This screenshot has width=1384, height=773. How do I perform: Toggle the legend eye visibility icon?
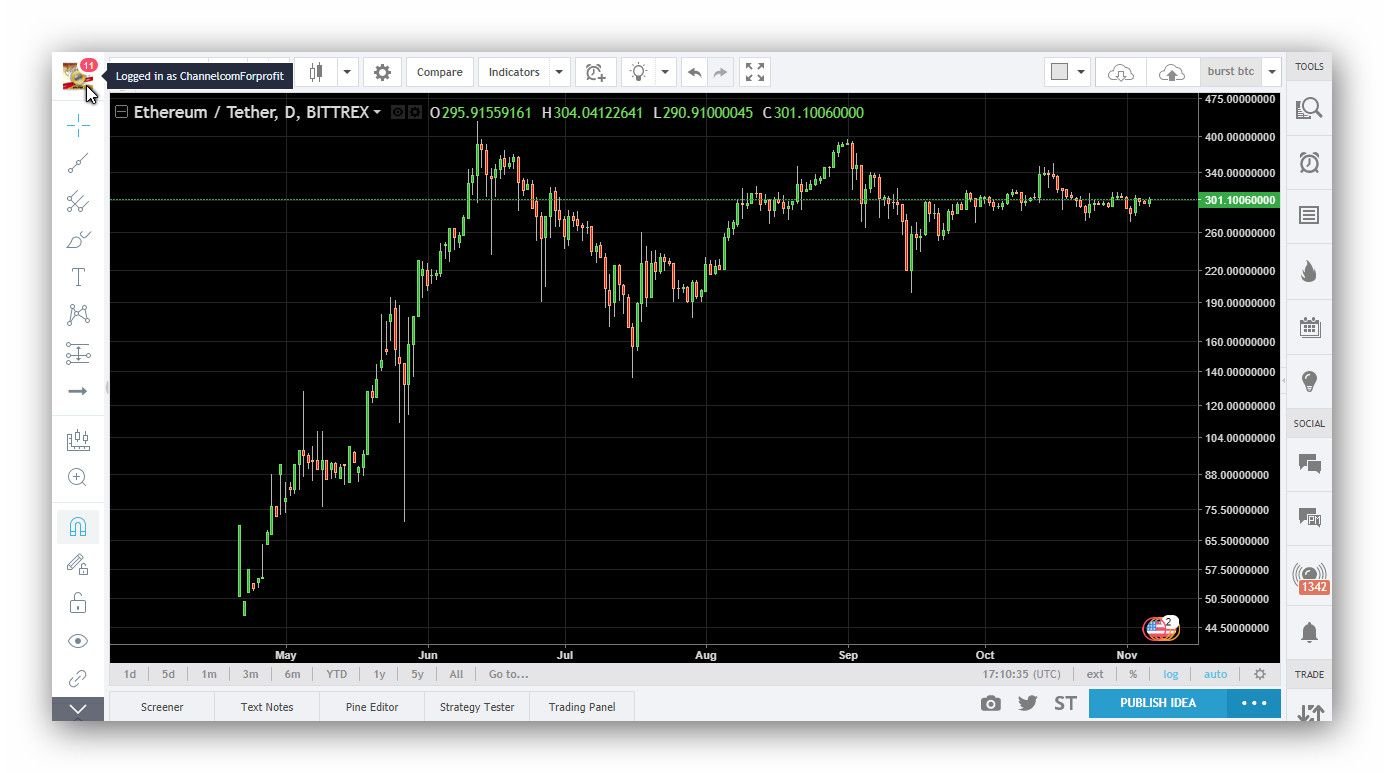[x=398, y=113]
